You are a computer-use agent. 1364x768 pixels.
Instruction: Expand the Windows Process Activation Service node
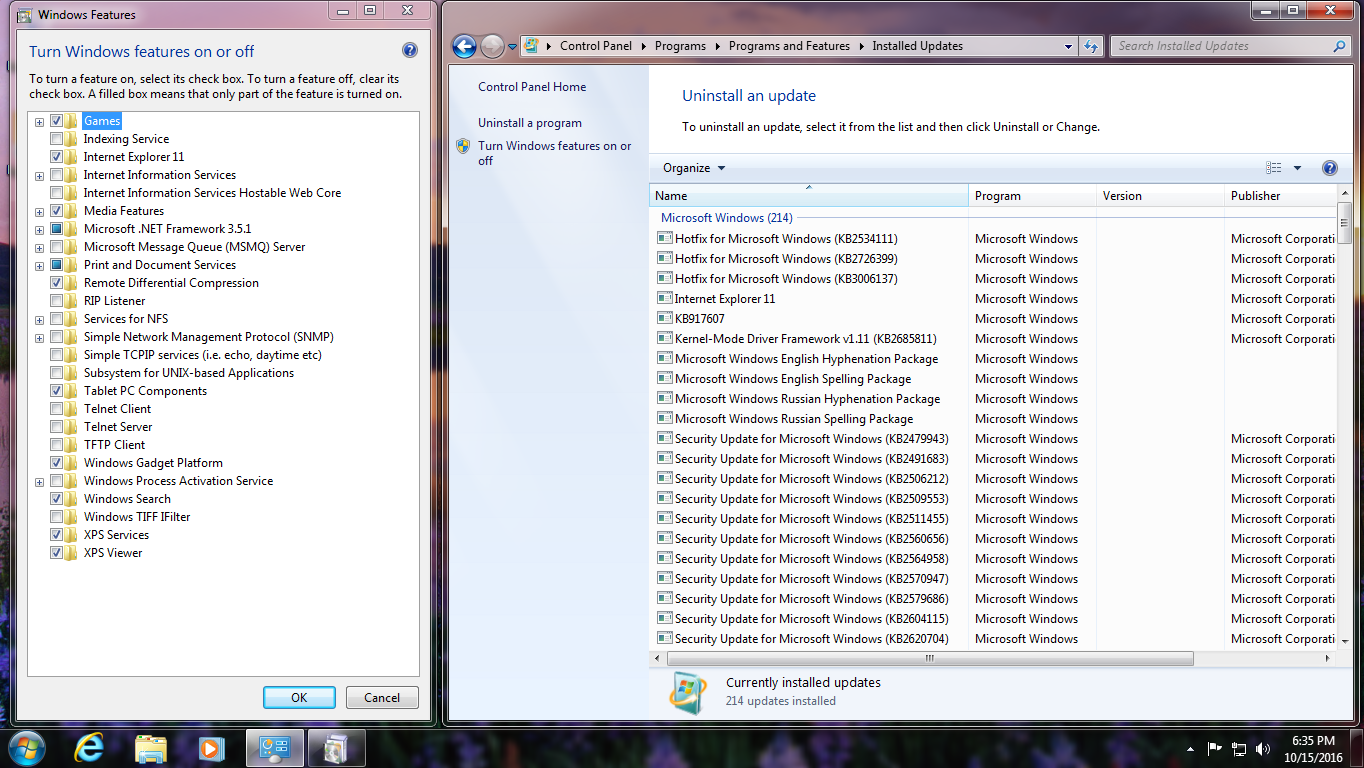pyautogui.click(x=40, y=482)
